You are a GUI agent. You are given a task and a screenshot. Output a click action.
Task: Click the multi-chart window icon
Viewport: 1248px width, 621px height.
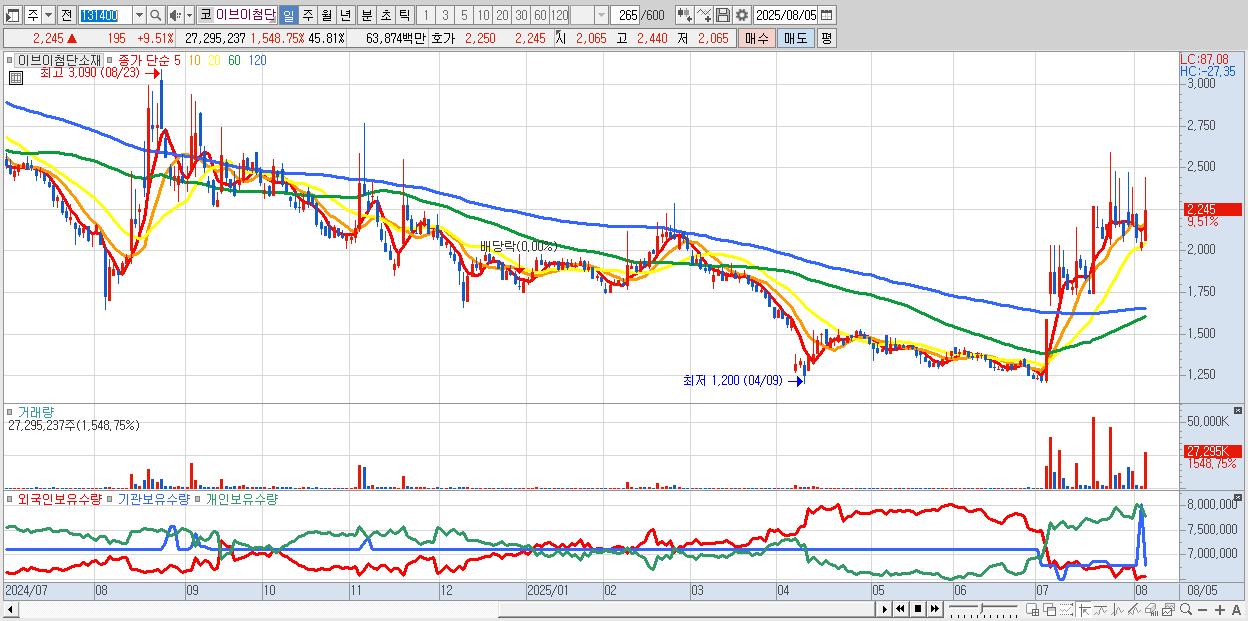pyautogui.click(x=1168, y=610)
